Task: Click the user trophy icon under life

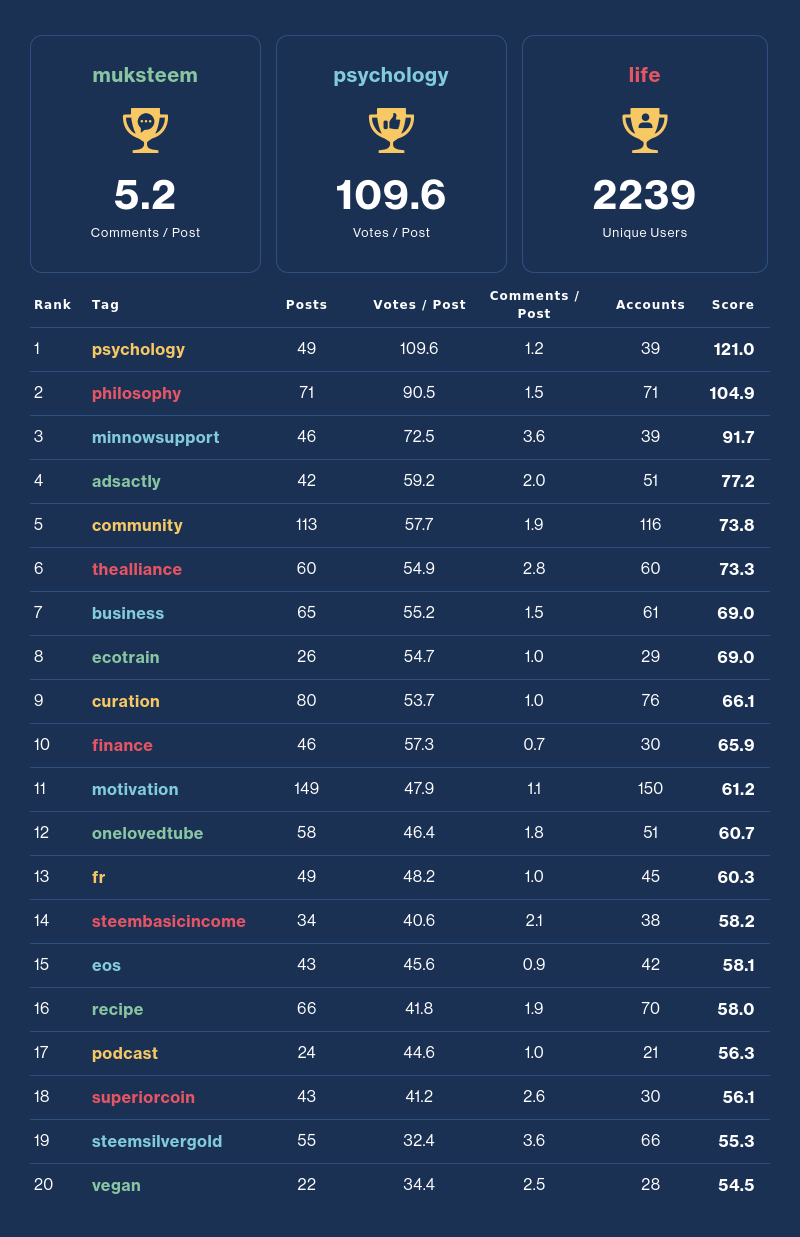Action: [x=645, y=131]
